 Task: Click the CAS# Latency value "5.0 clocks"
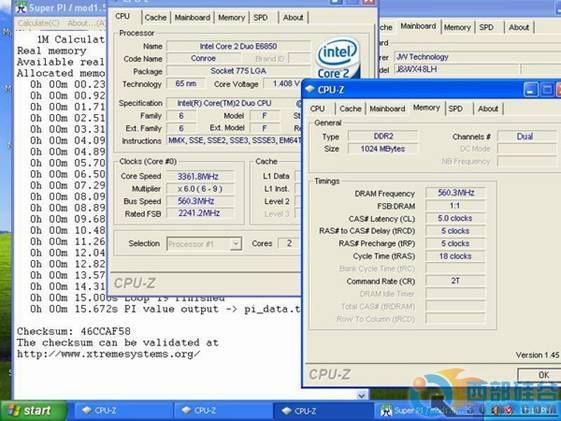tap(455, 218)
